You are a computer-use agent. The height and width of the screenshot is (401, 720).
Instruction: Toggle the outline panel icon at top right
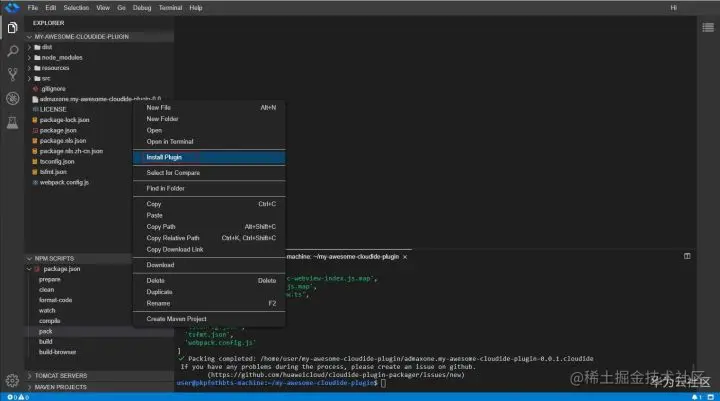708,28
